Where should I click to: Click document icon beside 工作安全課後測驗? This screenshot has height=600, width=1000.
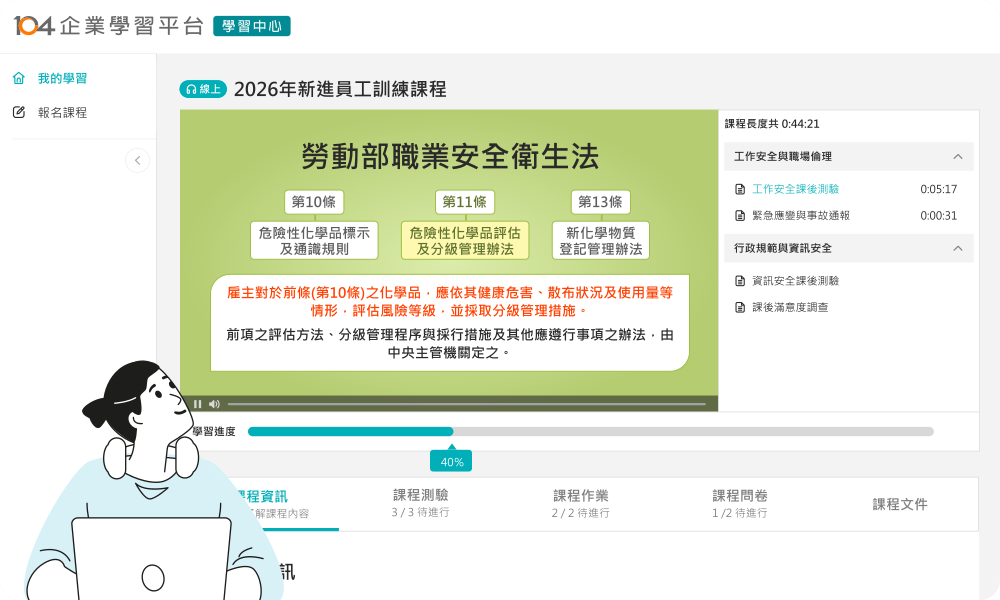pyautogui.click(x=740, y=189)
